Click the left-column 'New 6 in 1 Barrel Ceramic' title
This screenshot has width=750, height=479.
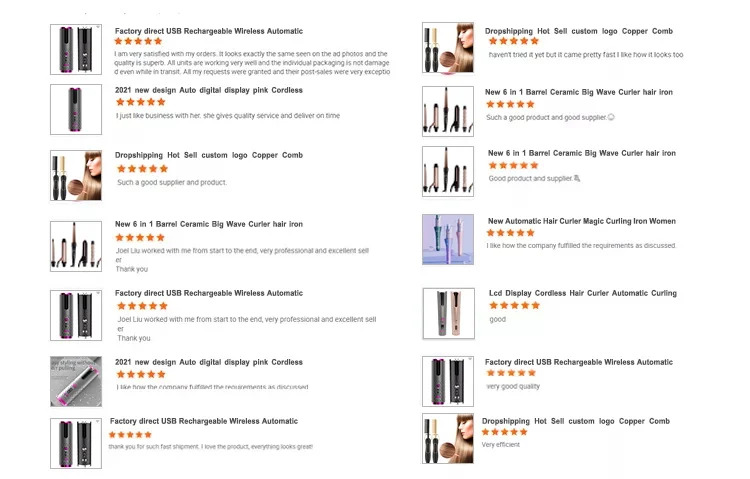point(209,224)
